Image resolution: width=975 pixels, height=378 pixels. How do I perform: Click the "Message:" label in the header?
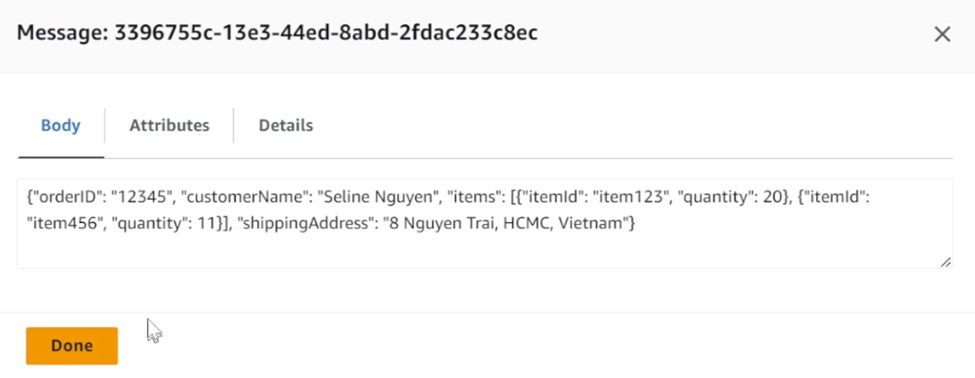pyautogui.click(x=63, y=33)
